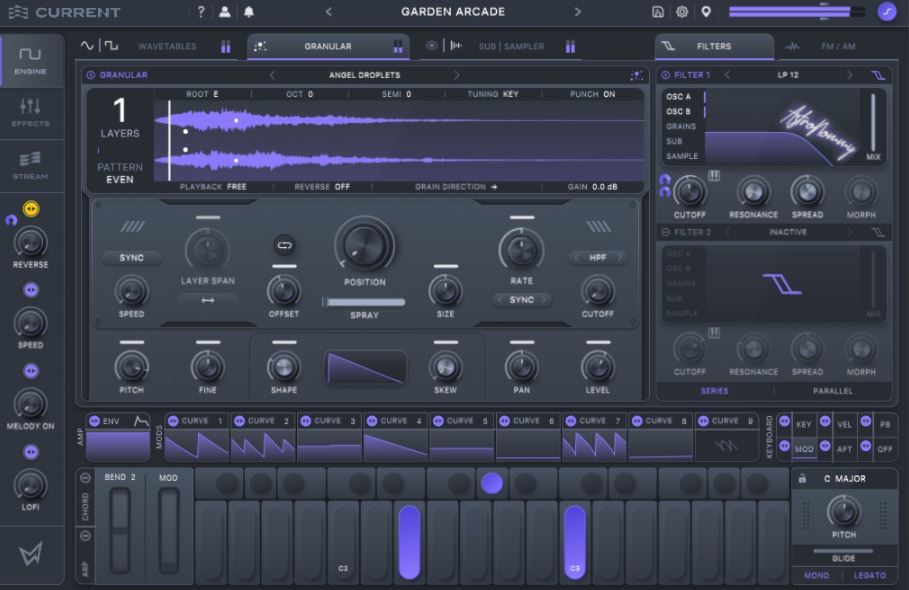
Task: Activate Legato voicing mode
Action: pyautogui.click(x=870, y=575)
